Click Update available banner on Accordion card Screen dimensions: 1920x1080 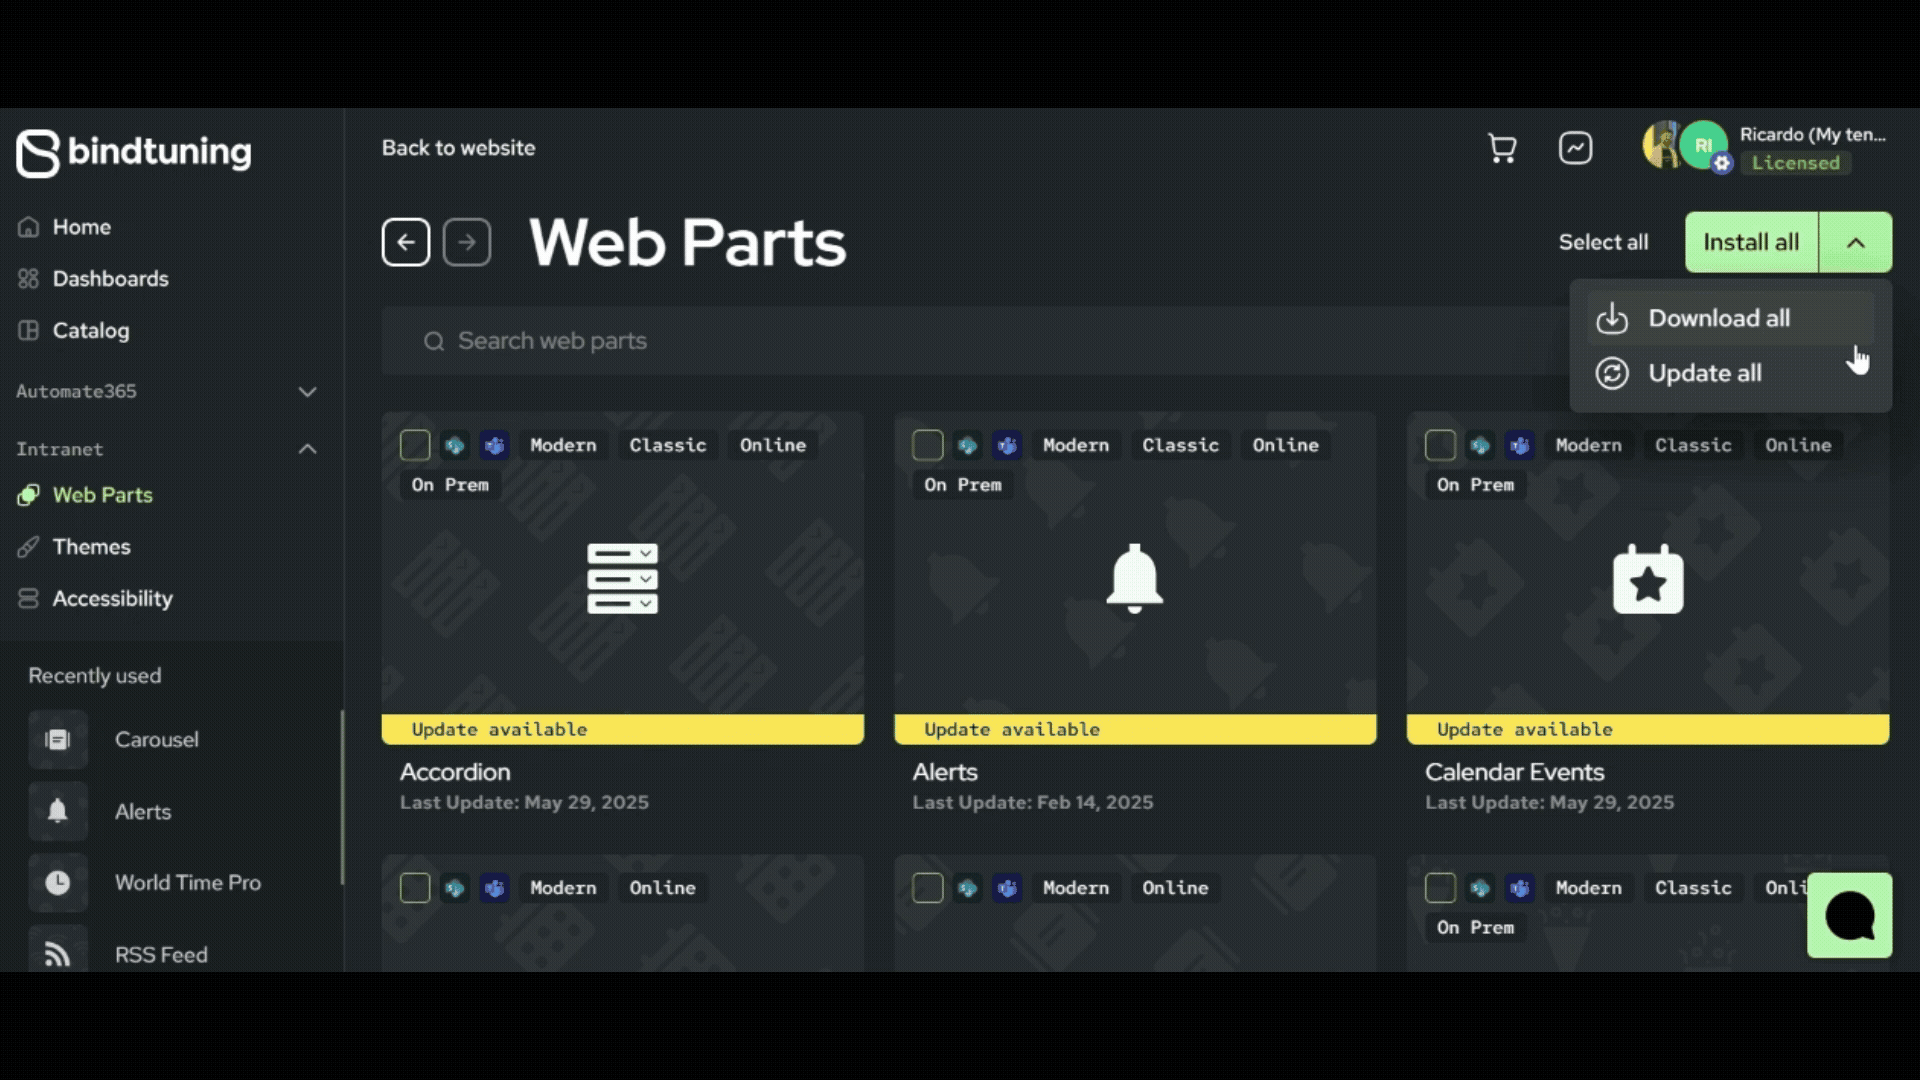point(622,729)
